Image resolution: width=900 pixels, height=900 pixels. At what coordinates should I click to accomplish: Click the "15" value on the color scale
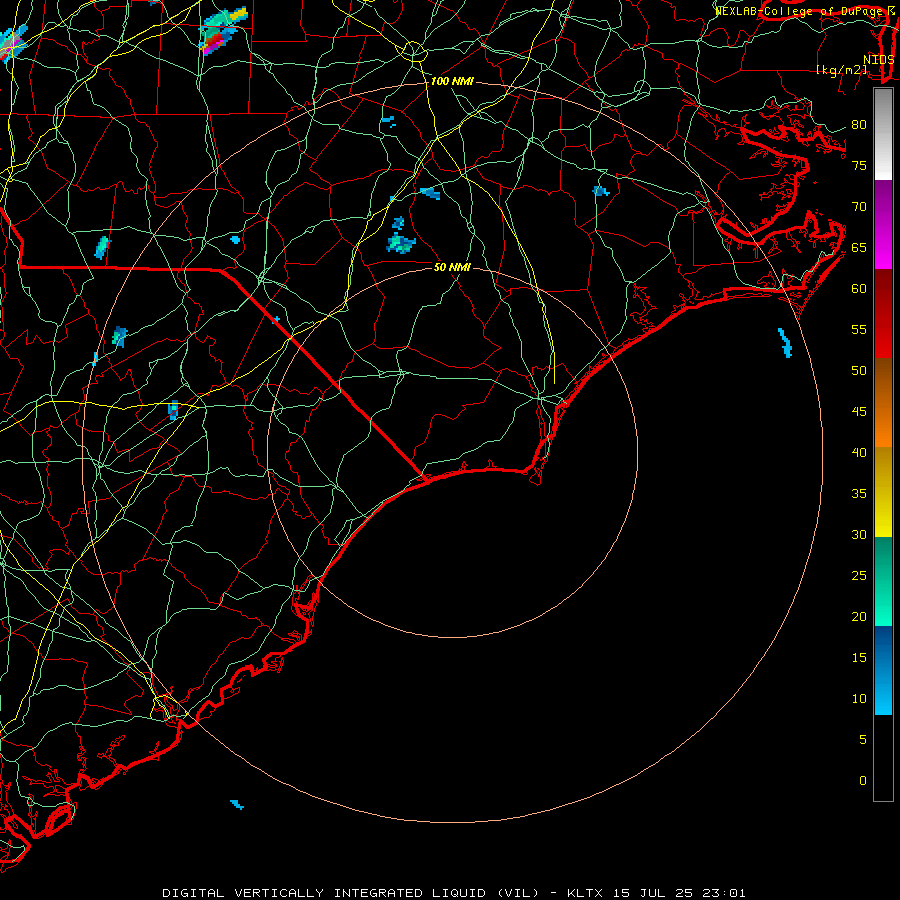pos(859,657)
